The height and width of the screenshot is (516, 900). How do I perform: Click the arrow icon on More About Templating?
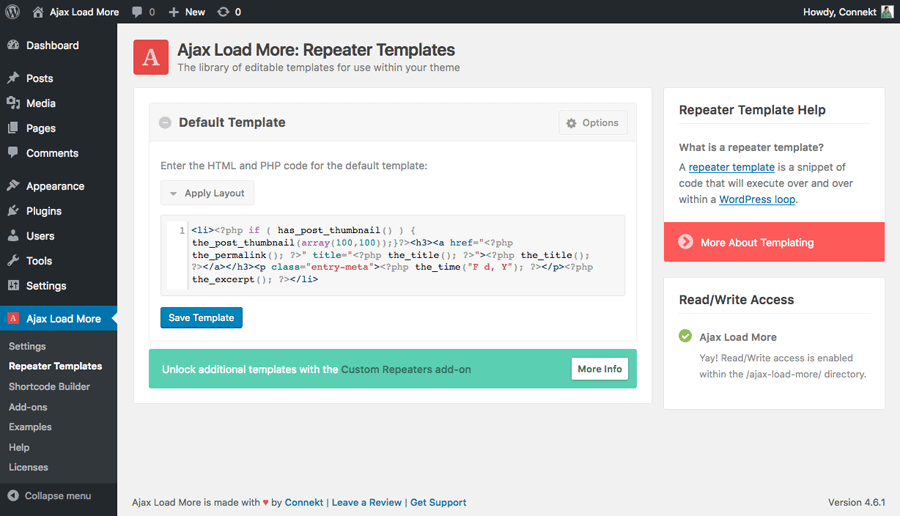(x=685, y=242)
